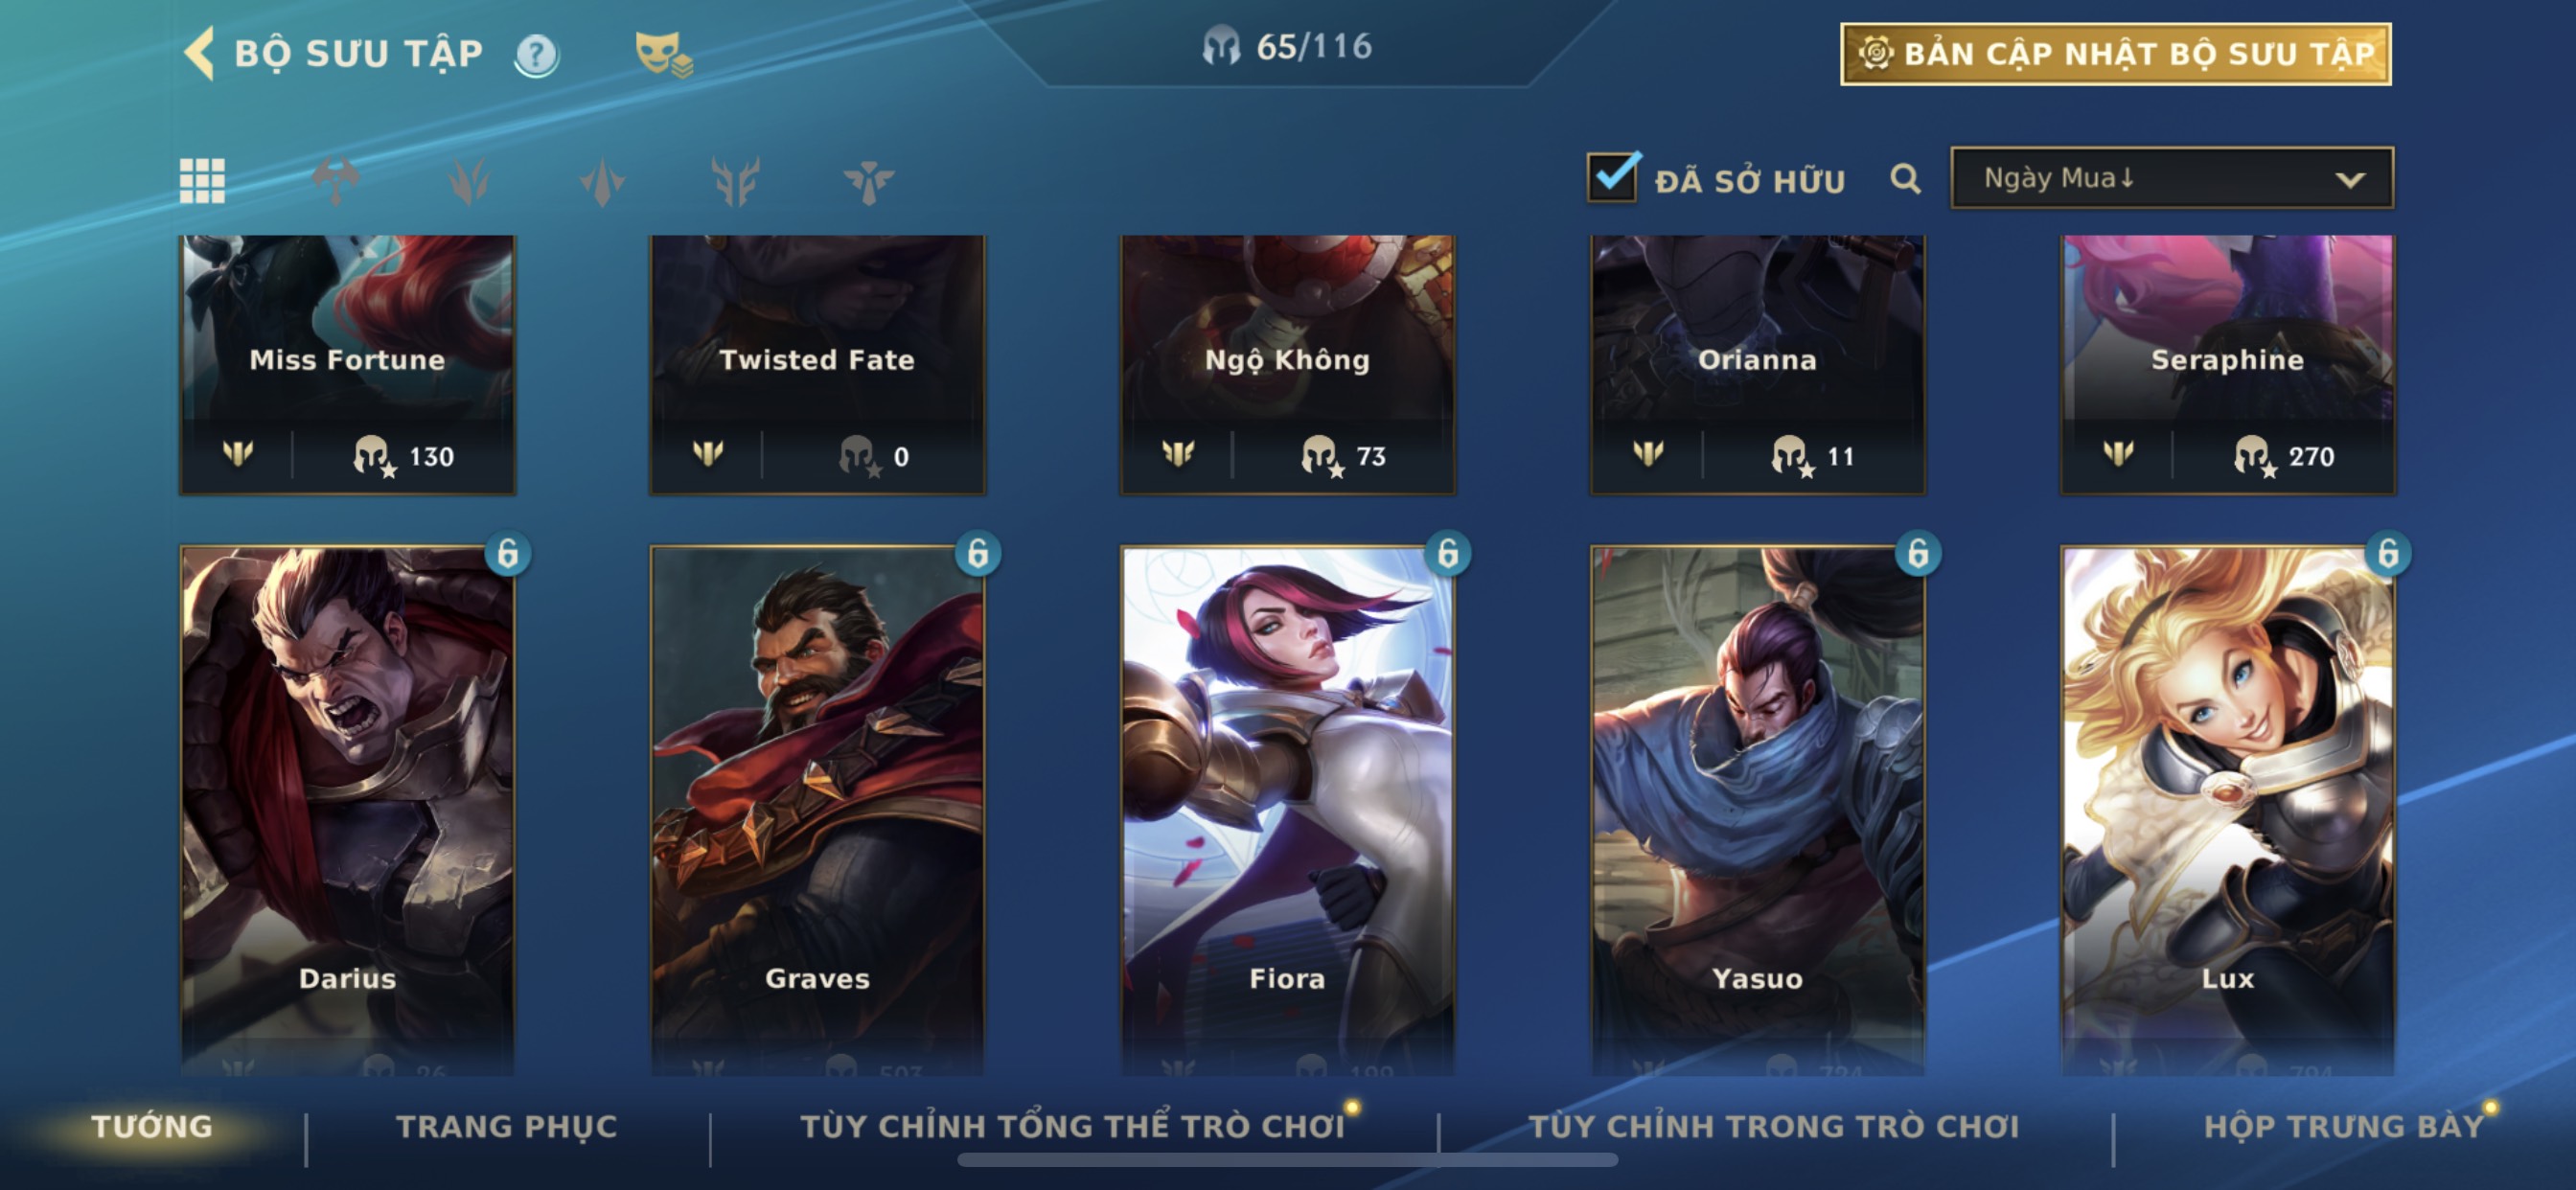Image resolution: width=2576 pixels, height=1190 pixels.
Task: Click the Bản Cập Nhật Bộ Sưu Tập button
Action: (x=2116, y=54)
